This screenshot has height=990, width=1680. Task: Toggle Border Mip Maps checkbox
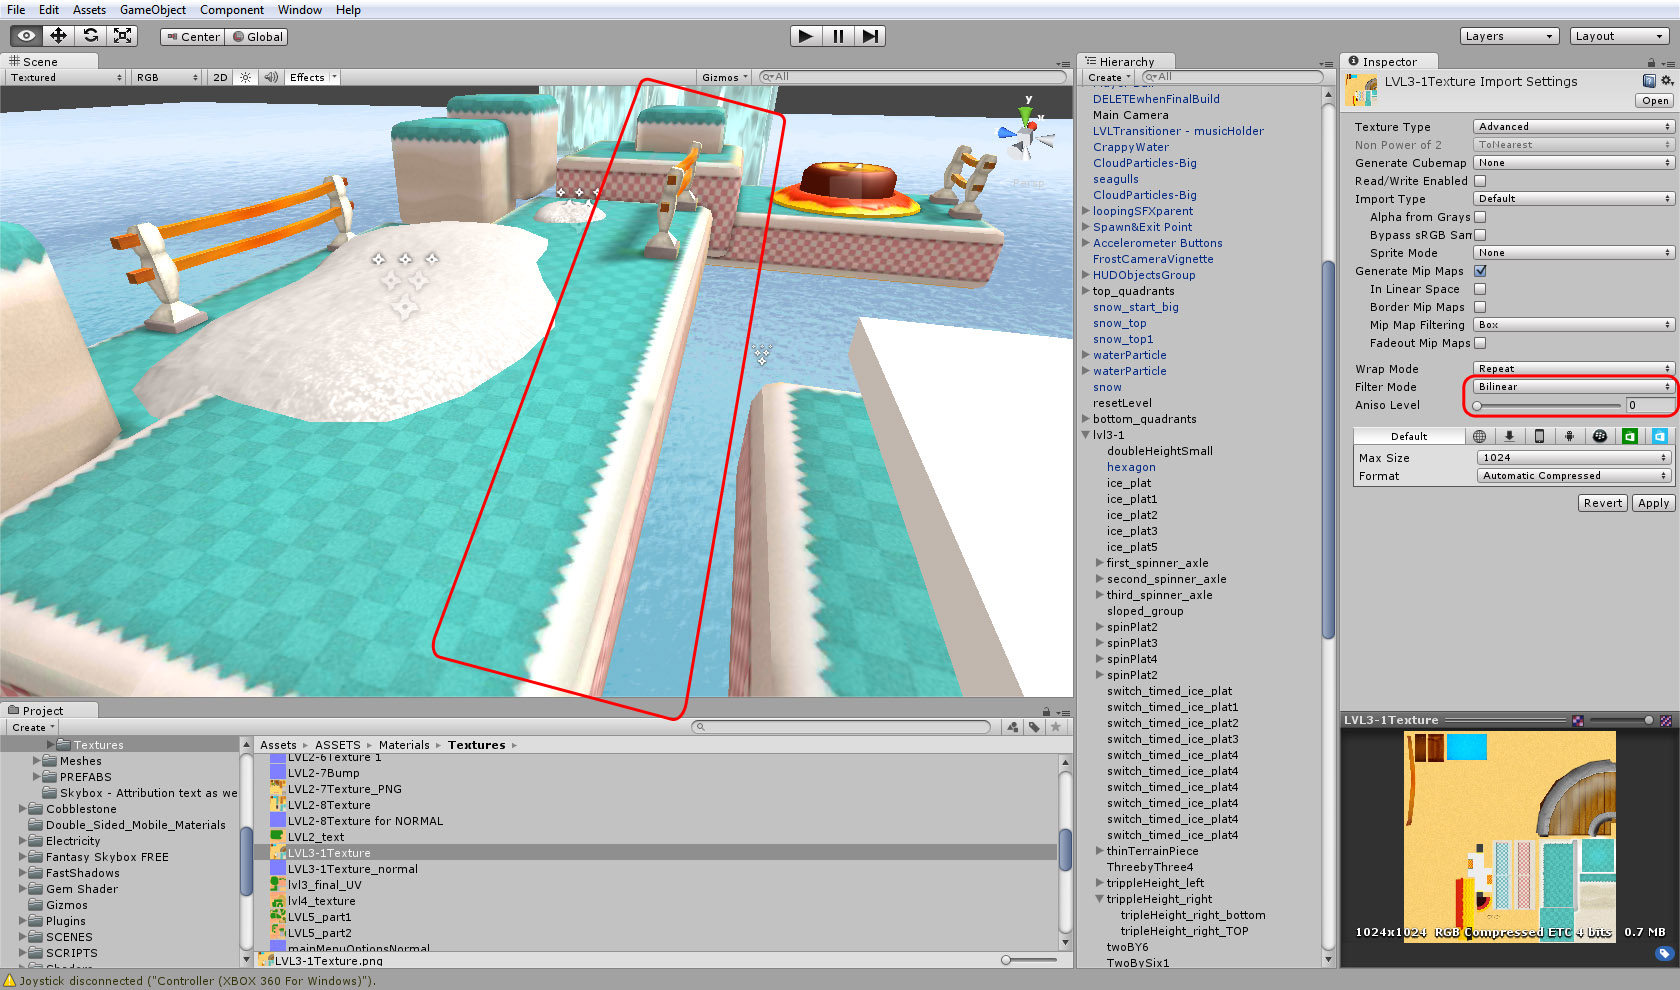[x=1480, y=307]
